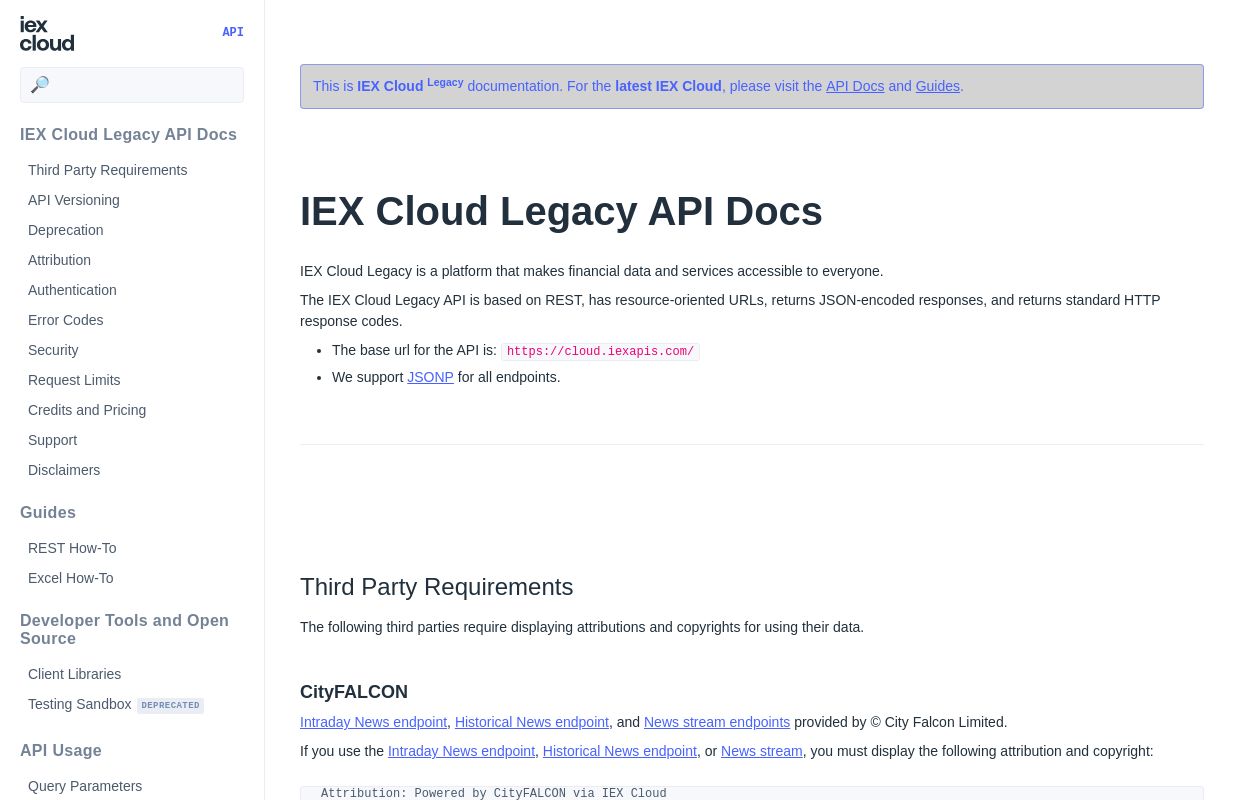
Task: Open the Excel How-To guide
Action: click(x=71, y=578)
